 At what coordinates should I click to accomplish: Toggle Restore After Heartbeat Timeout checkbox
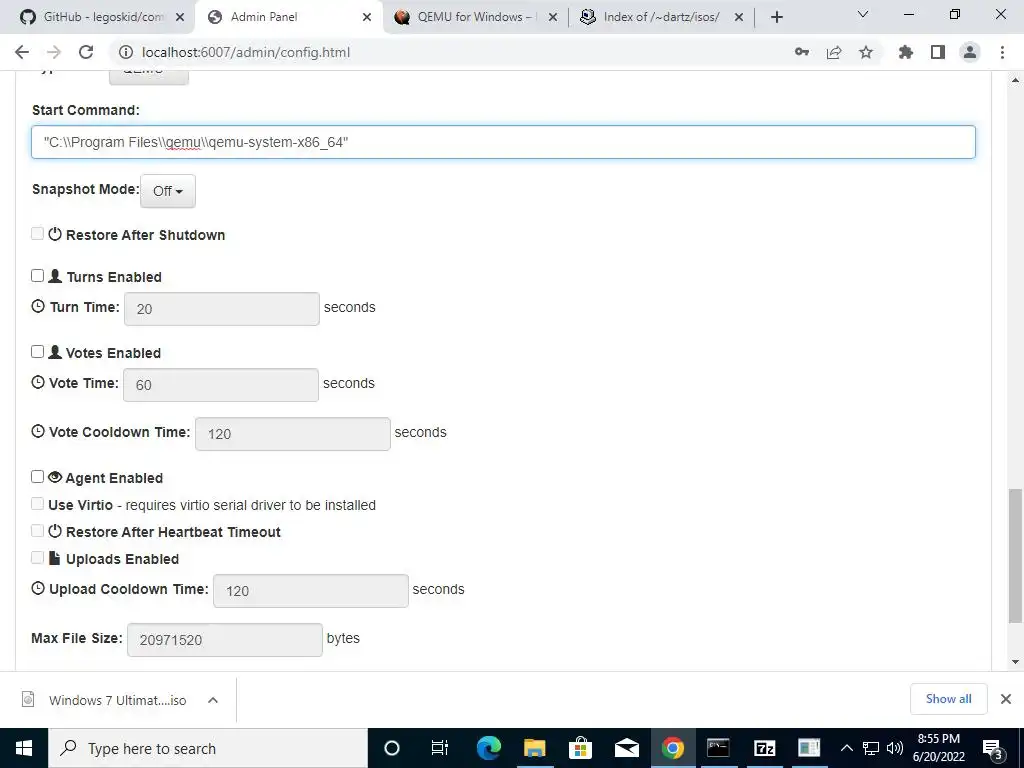click(37, 531)
